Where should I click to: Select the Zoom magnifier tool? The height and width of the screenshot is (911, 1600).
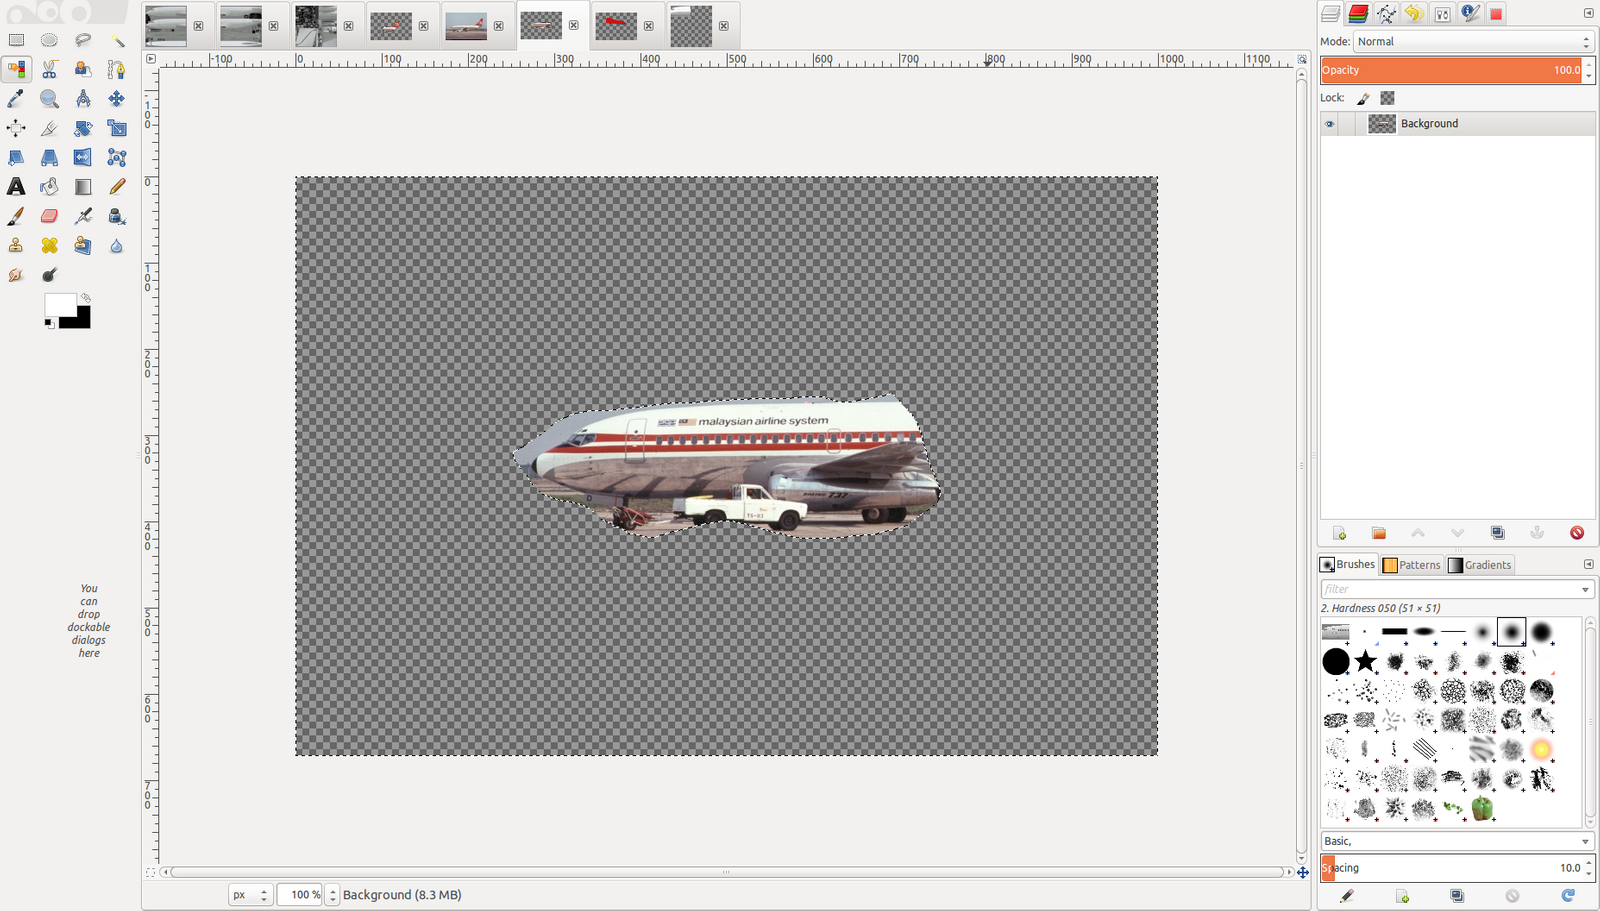pyautogui.click(x=49, y=98)
